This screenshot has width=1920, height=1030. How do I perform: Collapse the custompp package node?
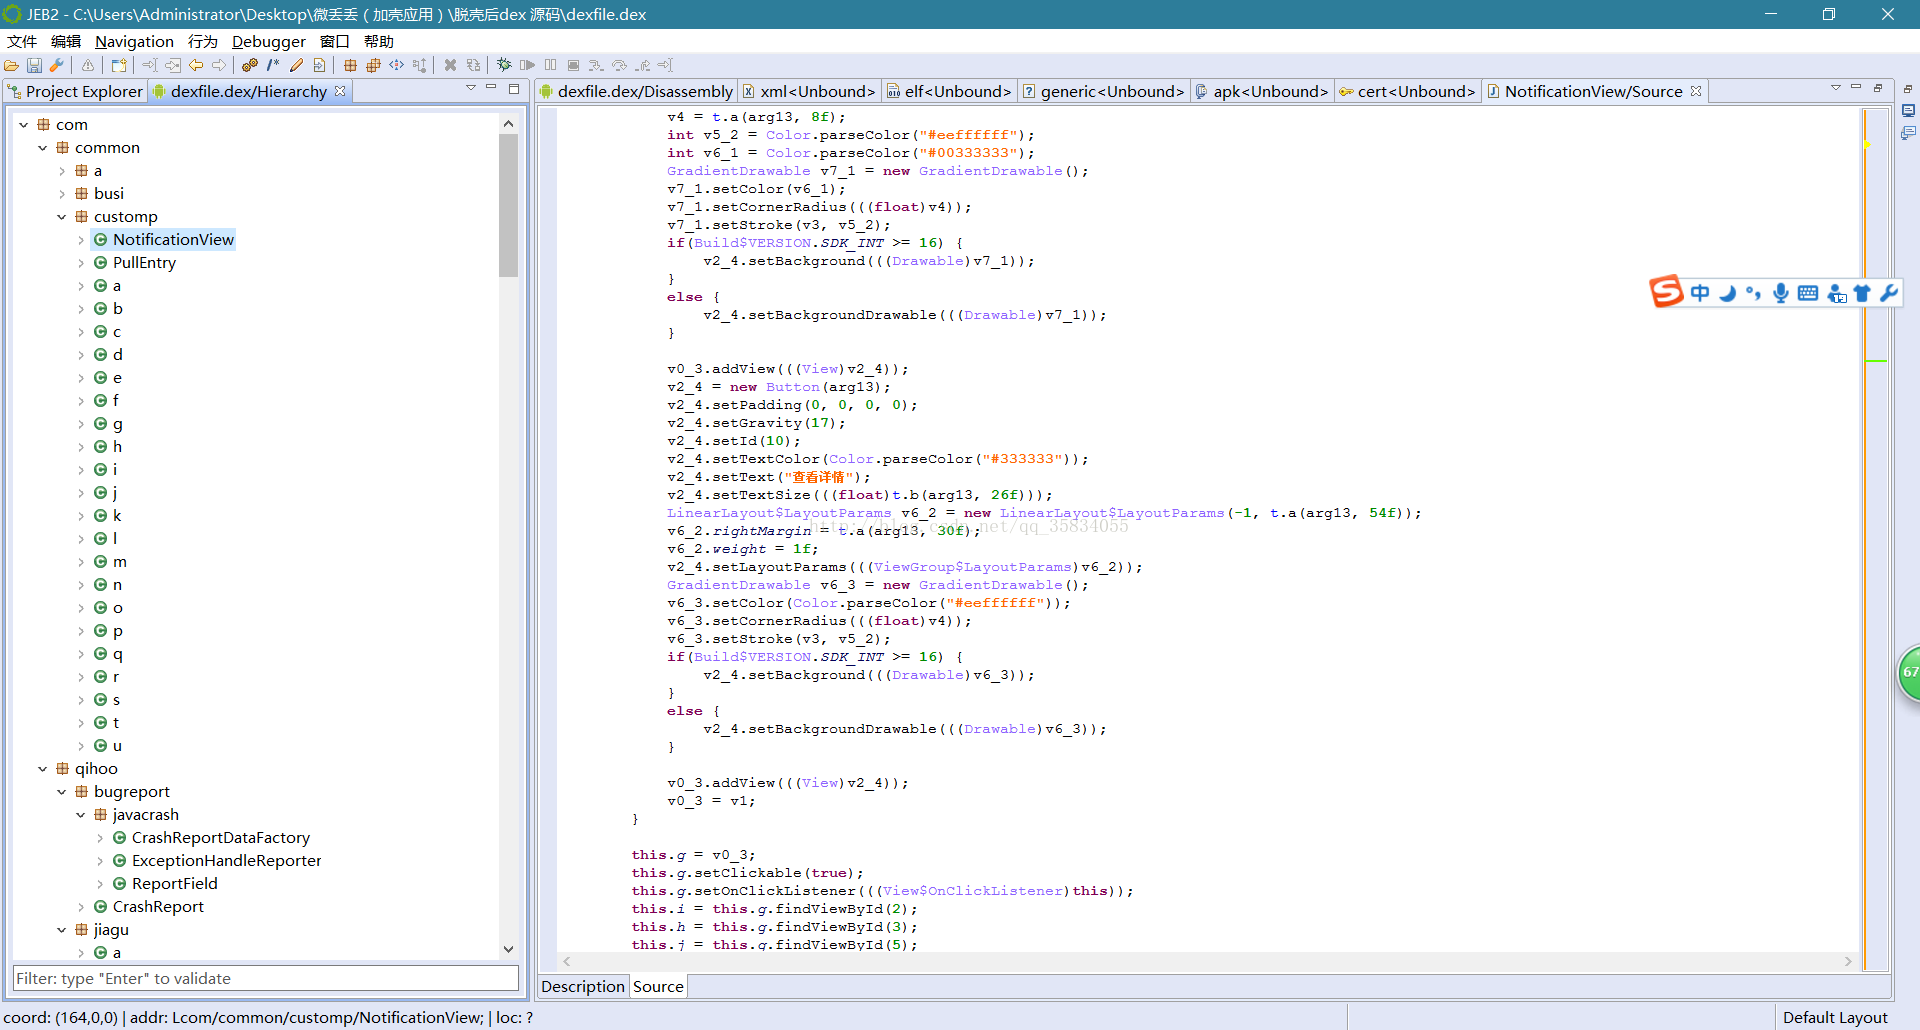point(62,217)
